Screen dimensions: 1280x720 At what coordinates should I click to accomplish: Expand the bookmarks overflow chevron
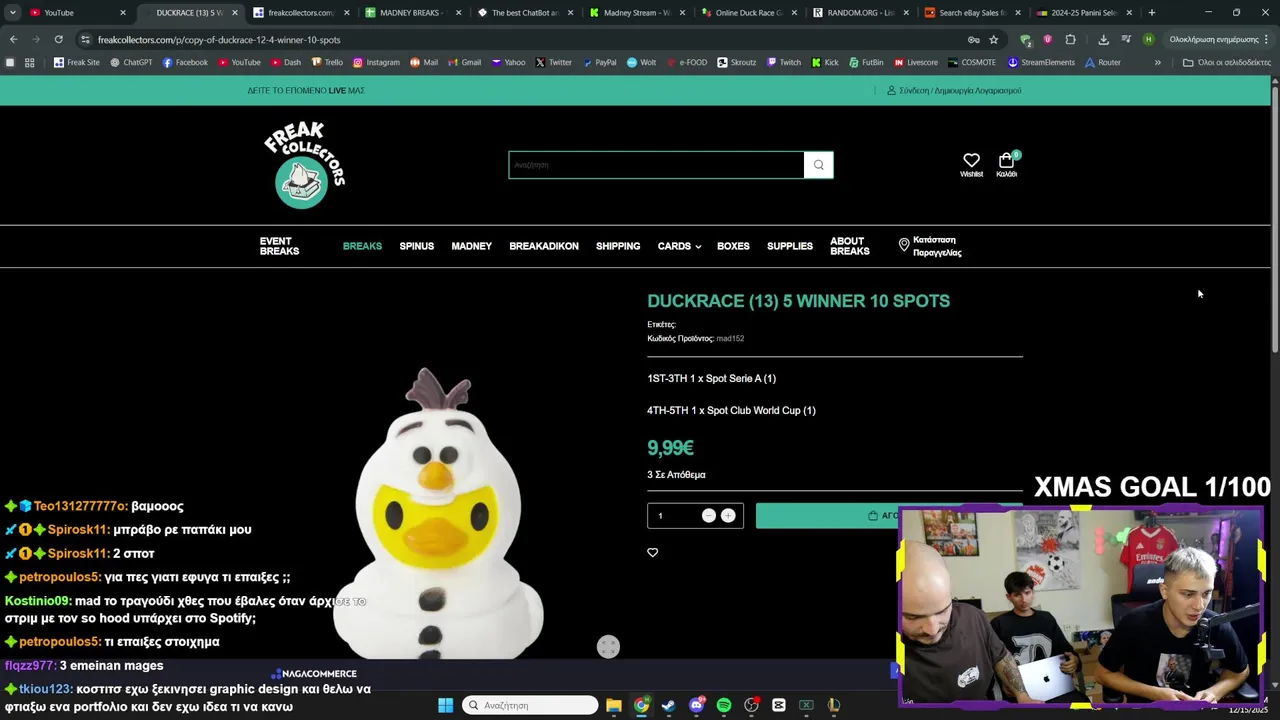1157,62
